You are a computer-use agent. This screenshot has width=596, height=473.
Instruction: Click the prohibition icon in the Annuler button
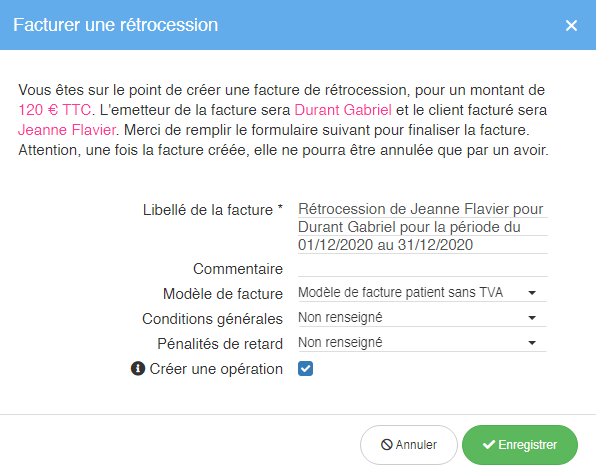coord(386,444)
